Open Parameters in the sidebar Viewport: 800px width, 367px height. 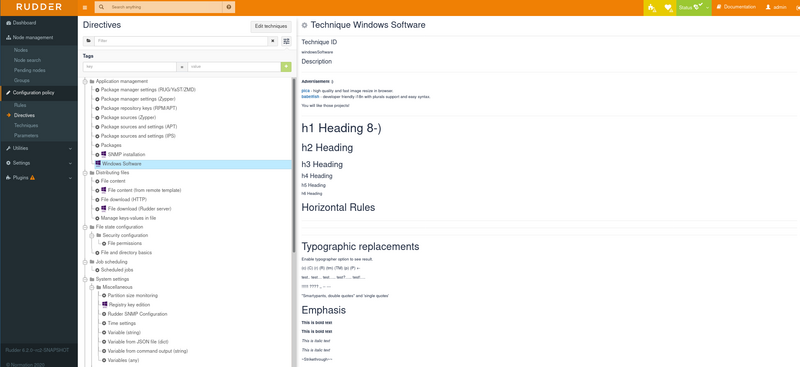click(26, 135)
